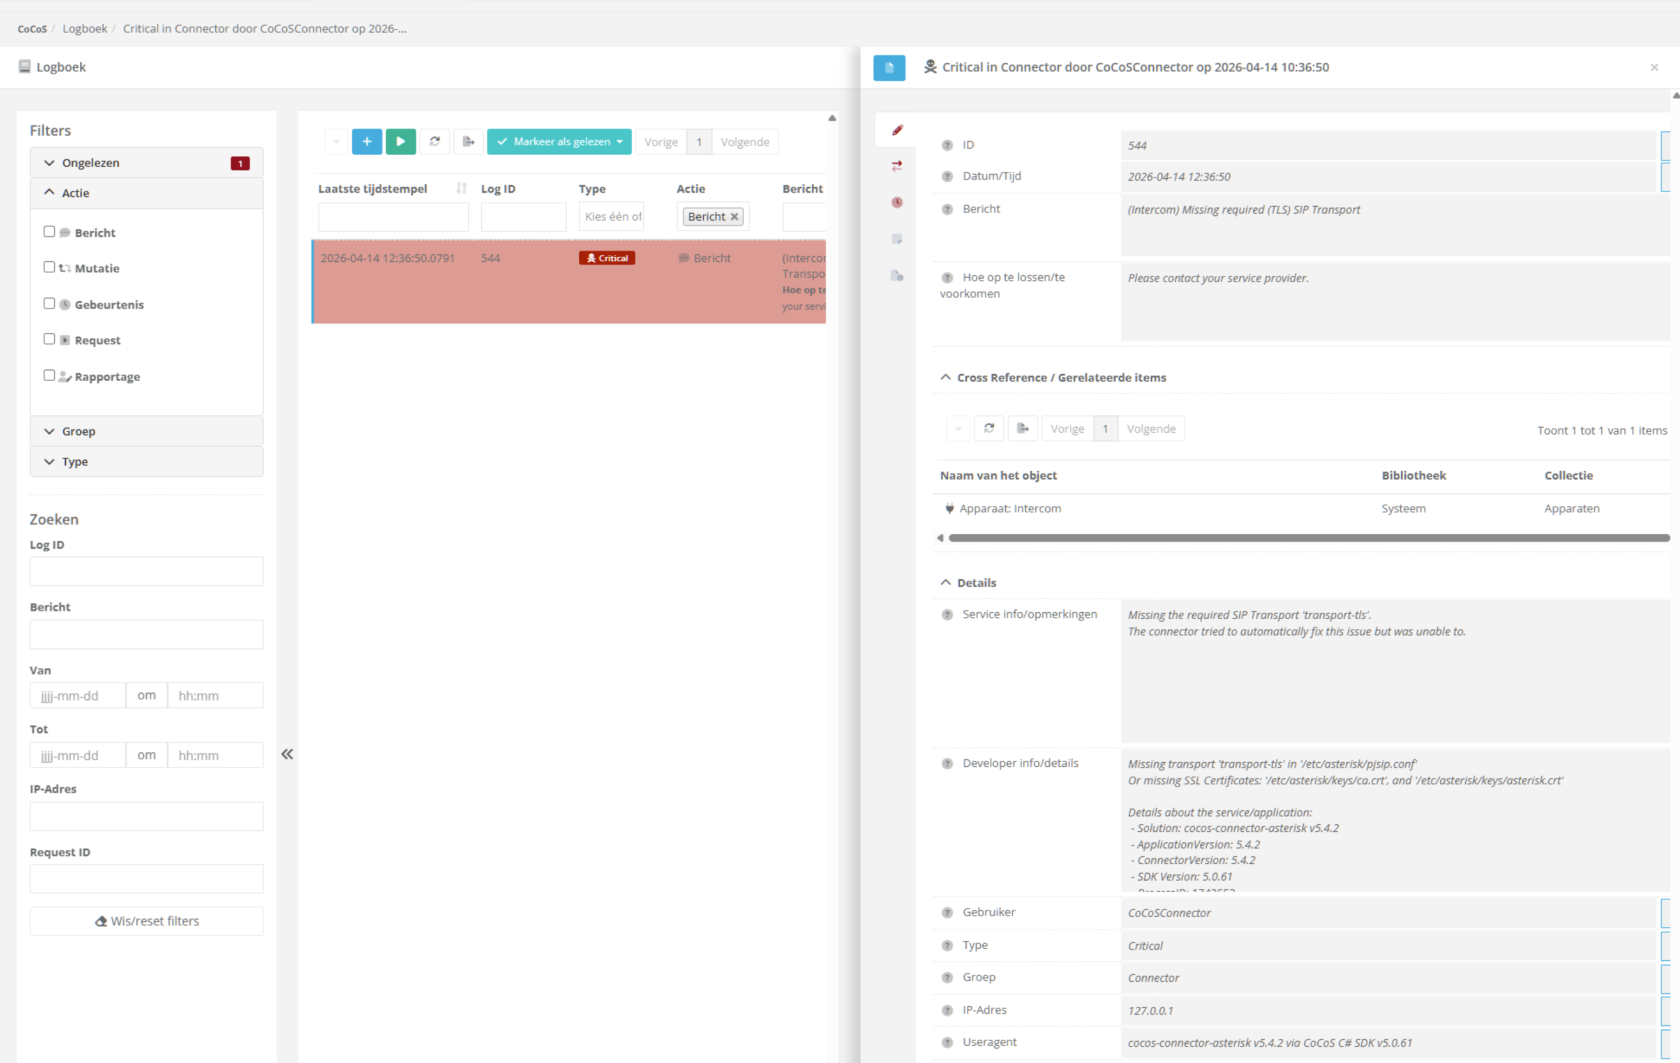Collapse the filter sidebar with the double chevron

coord(287,754)
